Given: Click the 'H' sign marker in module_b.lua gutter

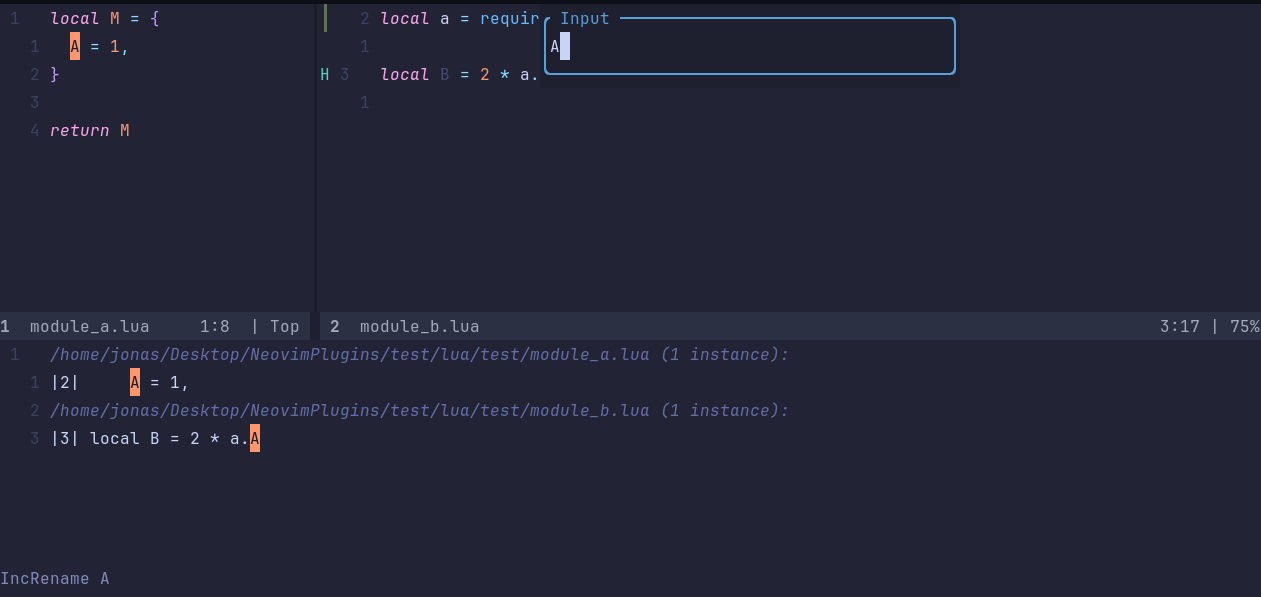Looking at the screenshot, I should tap(323, 74).
